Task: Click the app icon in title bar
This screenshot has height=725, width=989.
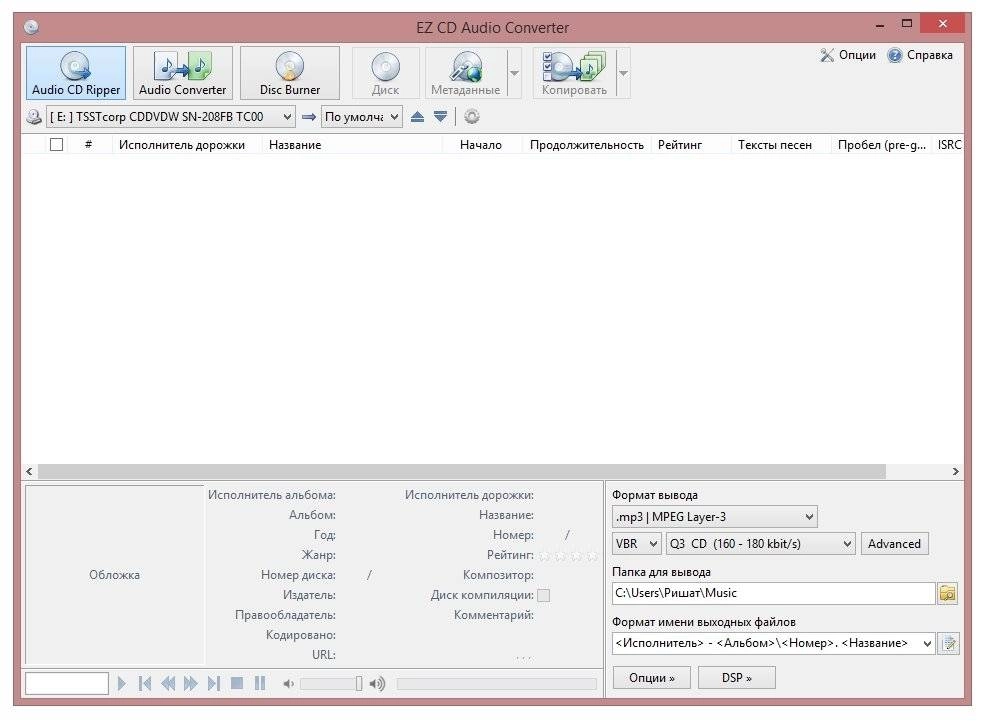Action: [x=31, y=27]
